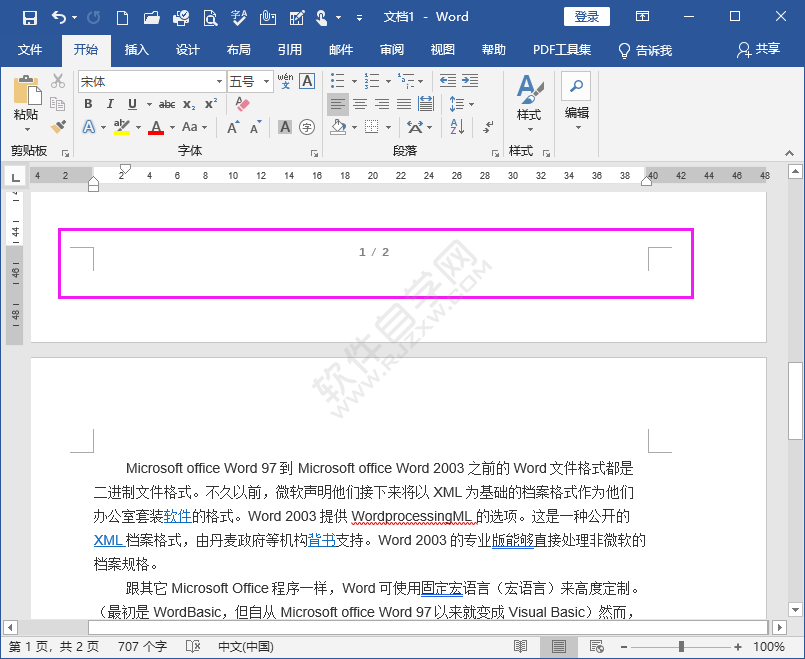Cut selection with the scissors icon
Screen dimensions: 805x659
click(57, 79)
